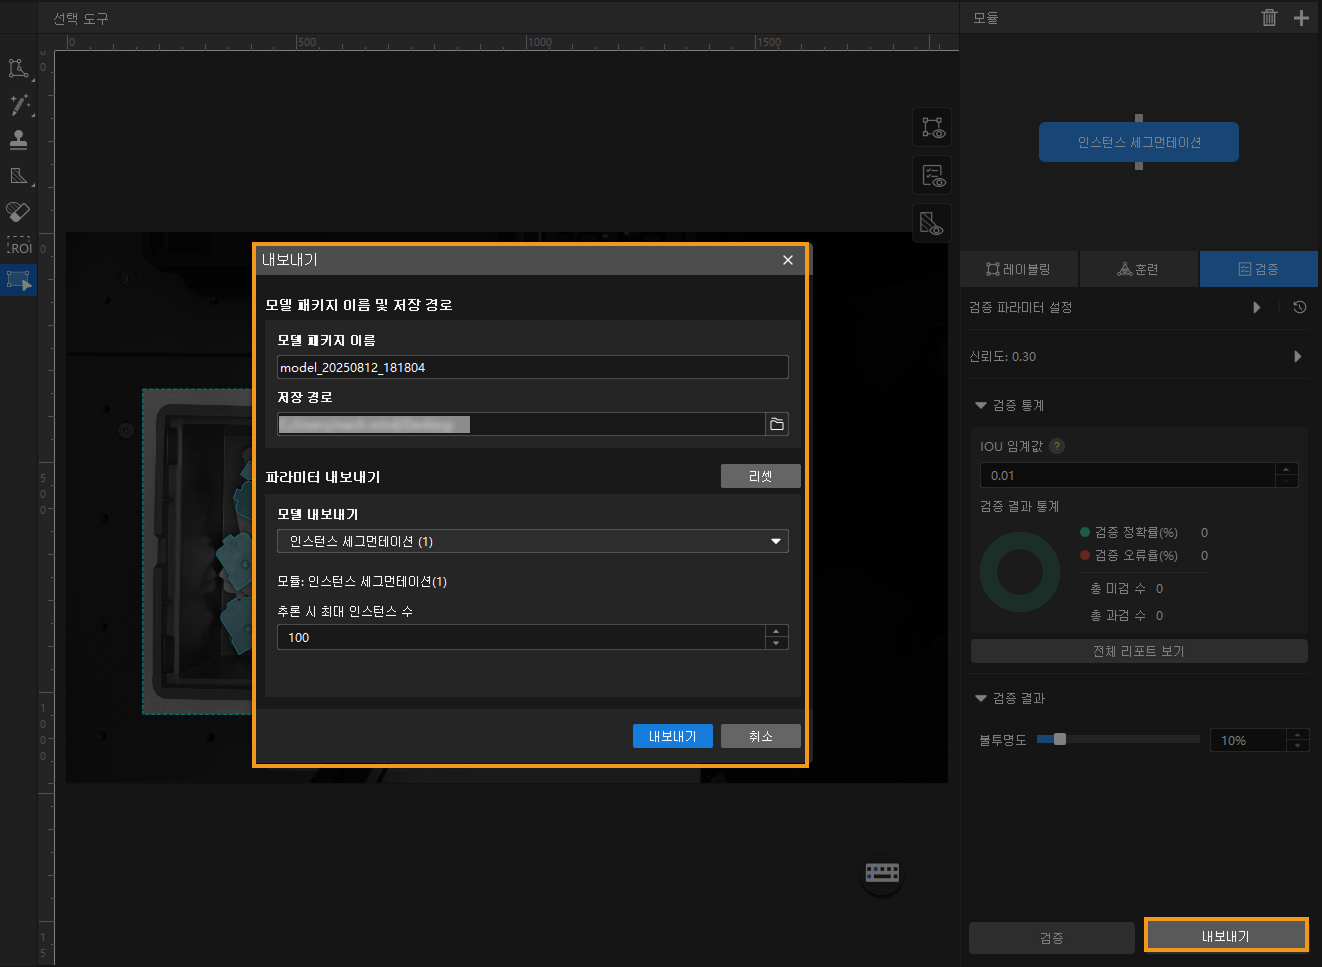This screenshot has height=967, width=1322.
Task: Click the history reset icon beside 검증 파라미터 설정
Action: (1299, 307)
